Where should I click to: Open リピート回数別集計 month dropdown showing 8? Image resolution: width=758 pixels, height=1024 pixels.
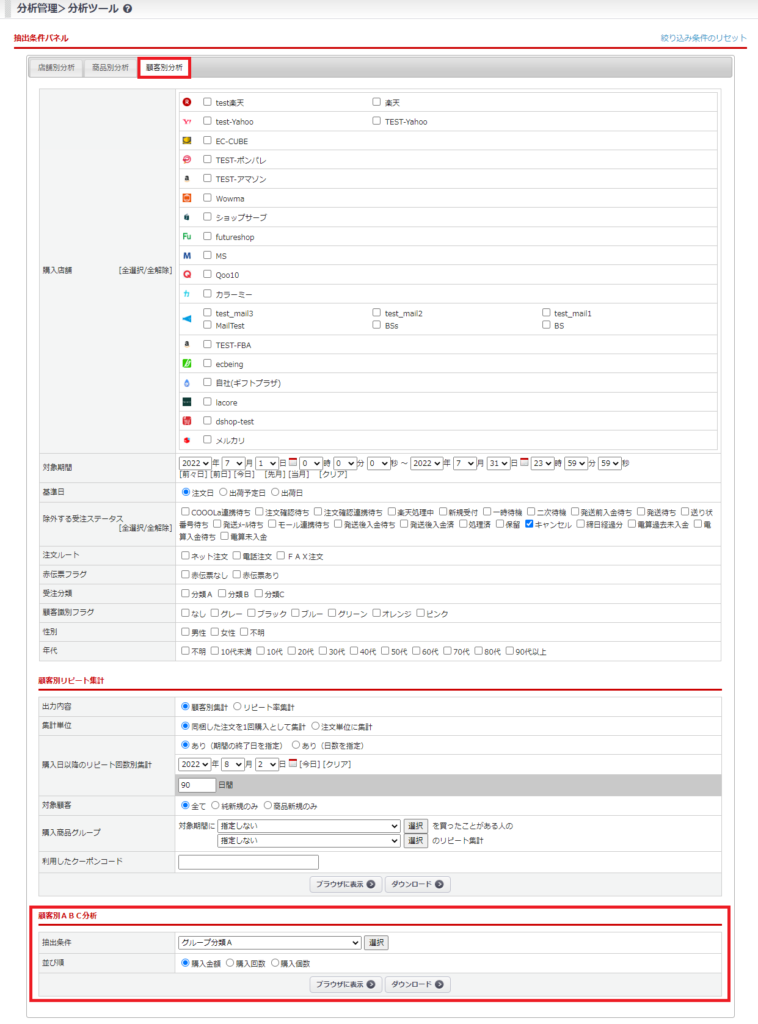click(233, 764)
